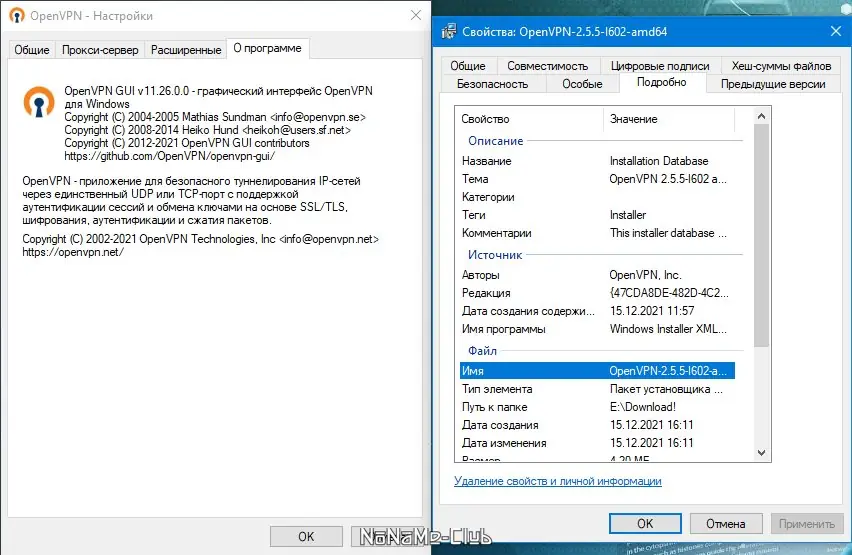Select the Дата создания 15.12.2021 16:11 row
This screenshot has width=852, height=555.
pos(597,425)
